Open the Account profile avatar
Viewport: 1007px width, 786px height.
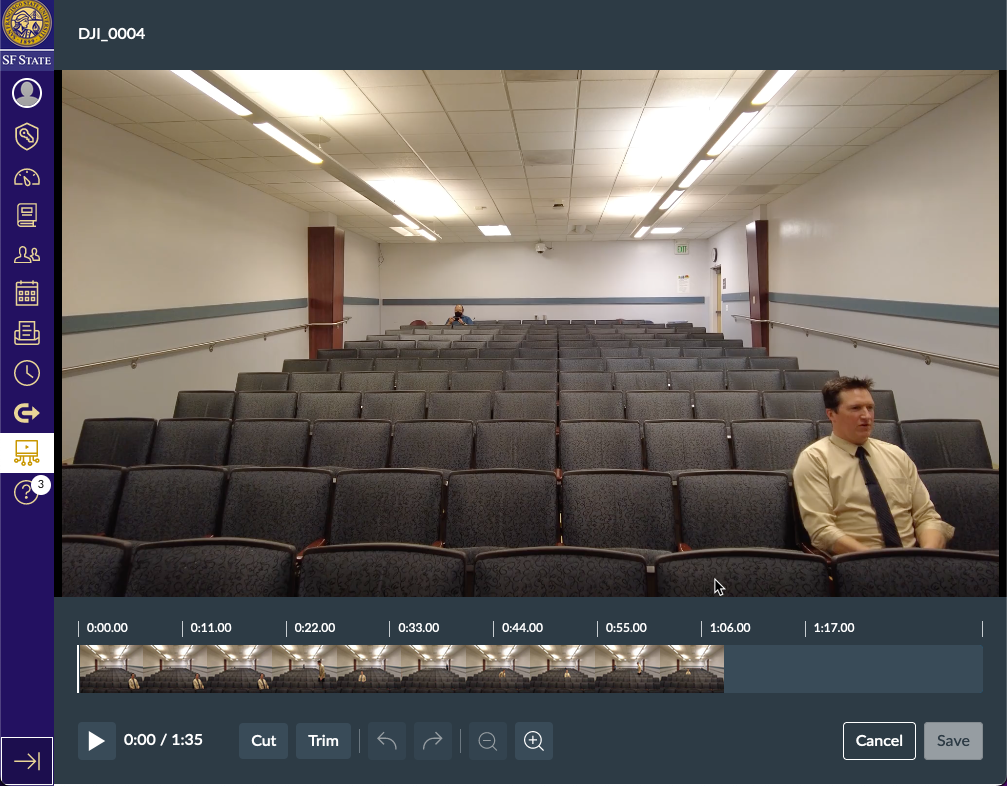coord(27,93)
